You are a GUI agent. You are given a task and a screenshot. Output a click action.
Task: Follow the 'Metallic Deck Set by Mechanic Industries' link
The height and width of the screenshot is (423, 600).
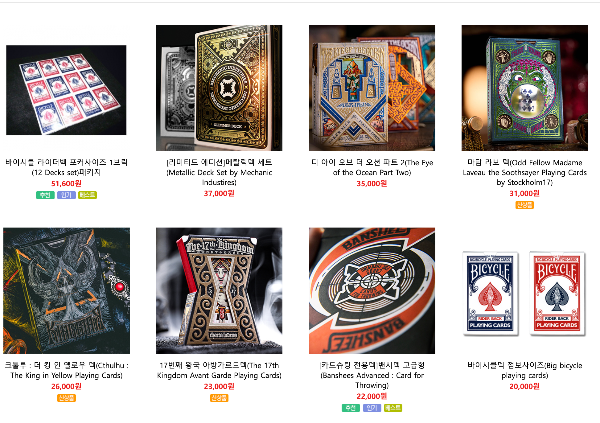click(219, 172)
